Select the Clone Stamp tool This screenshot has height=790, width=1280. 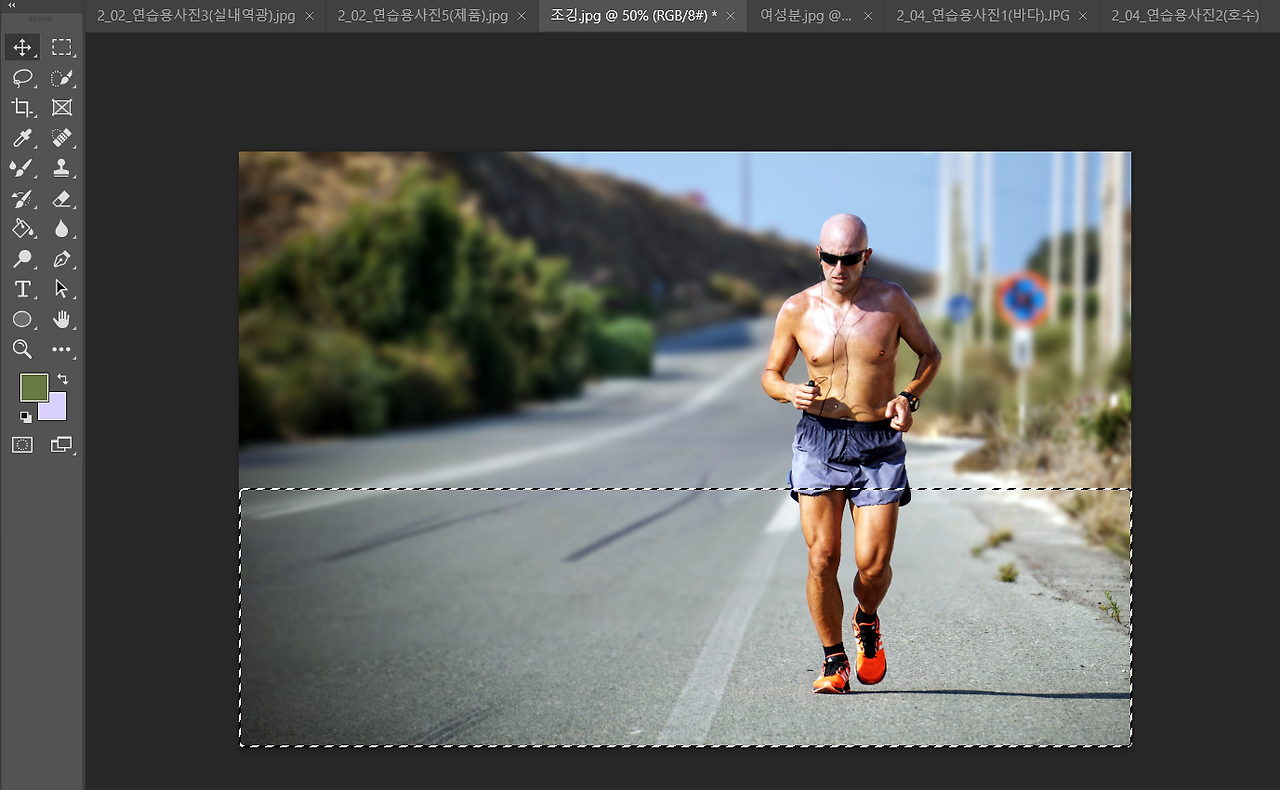tap(62, 168)
